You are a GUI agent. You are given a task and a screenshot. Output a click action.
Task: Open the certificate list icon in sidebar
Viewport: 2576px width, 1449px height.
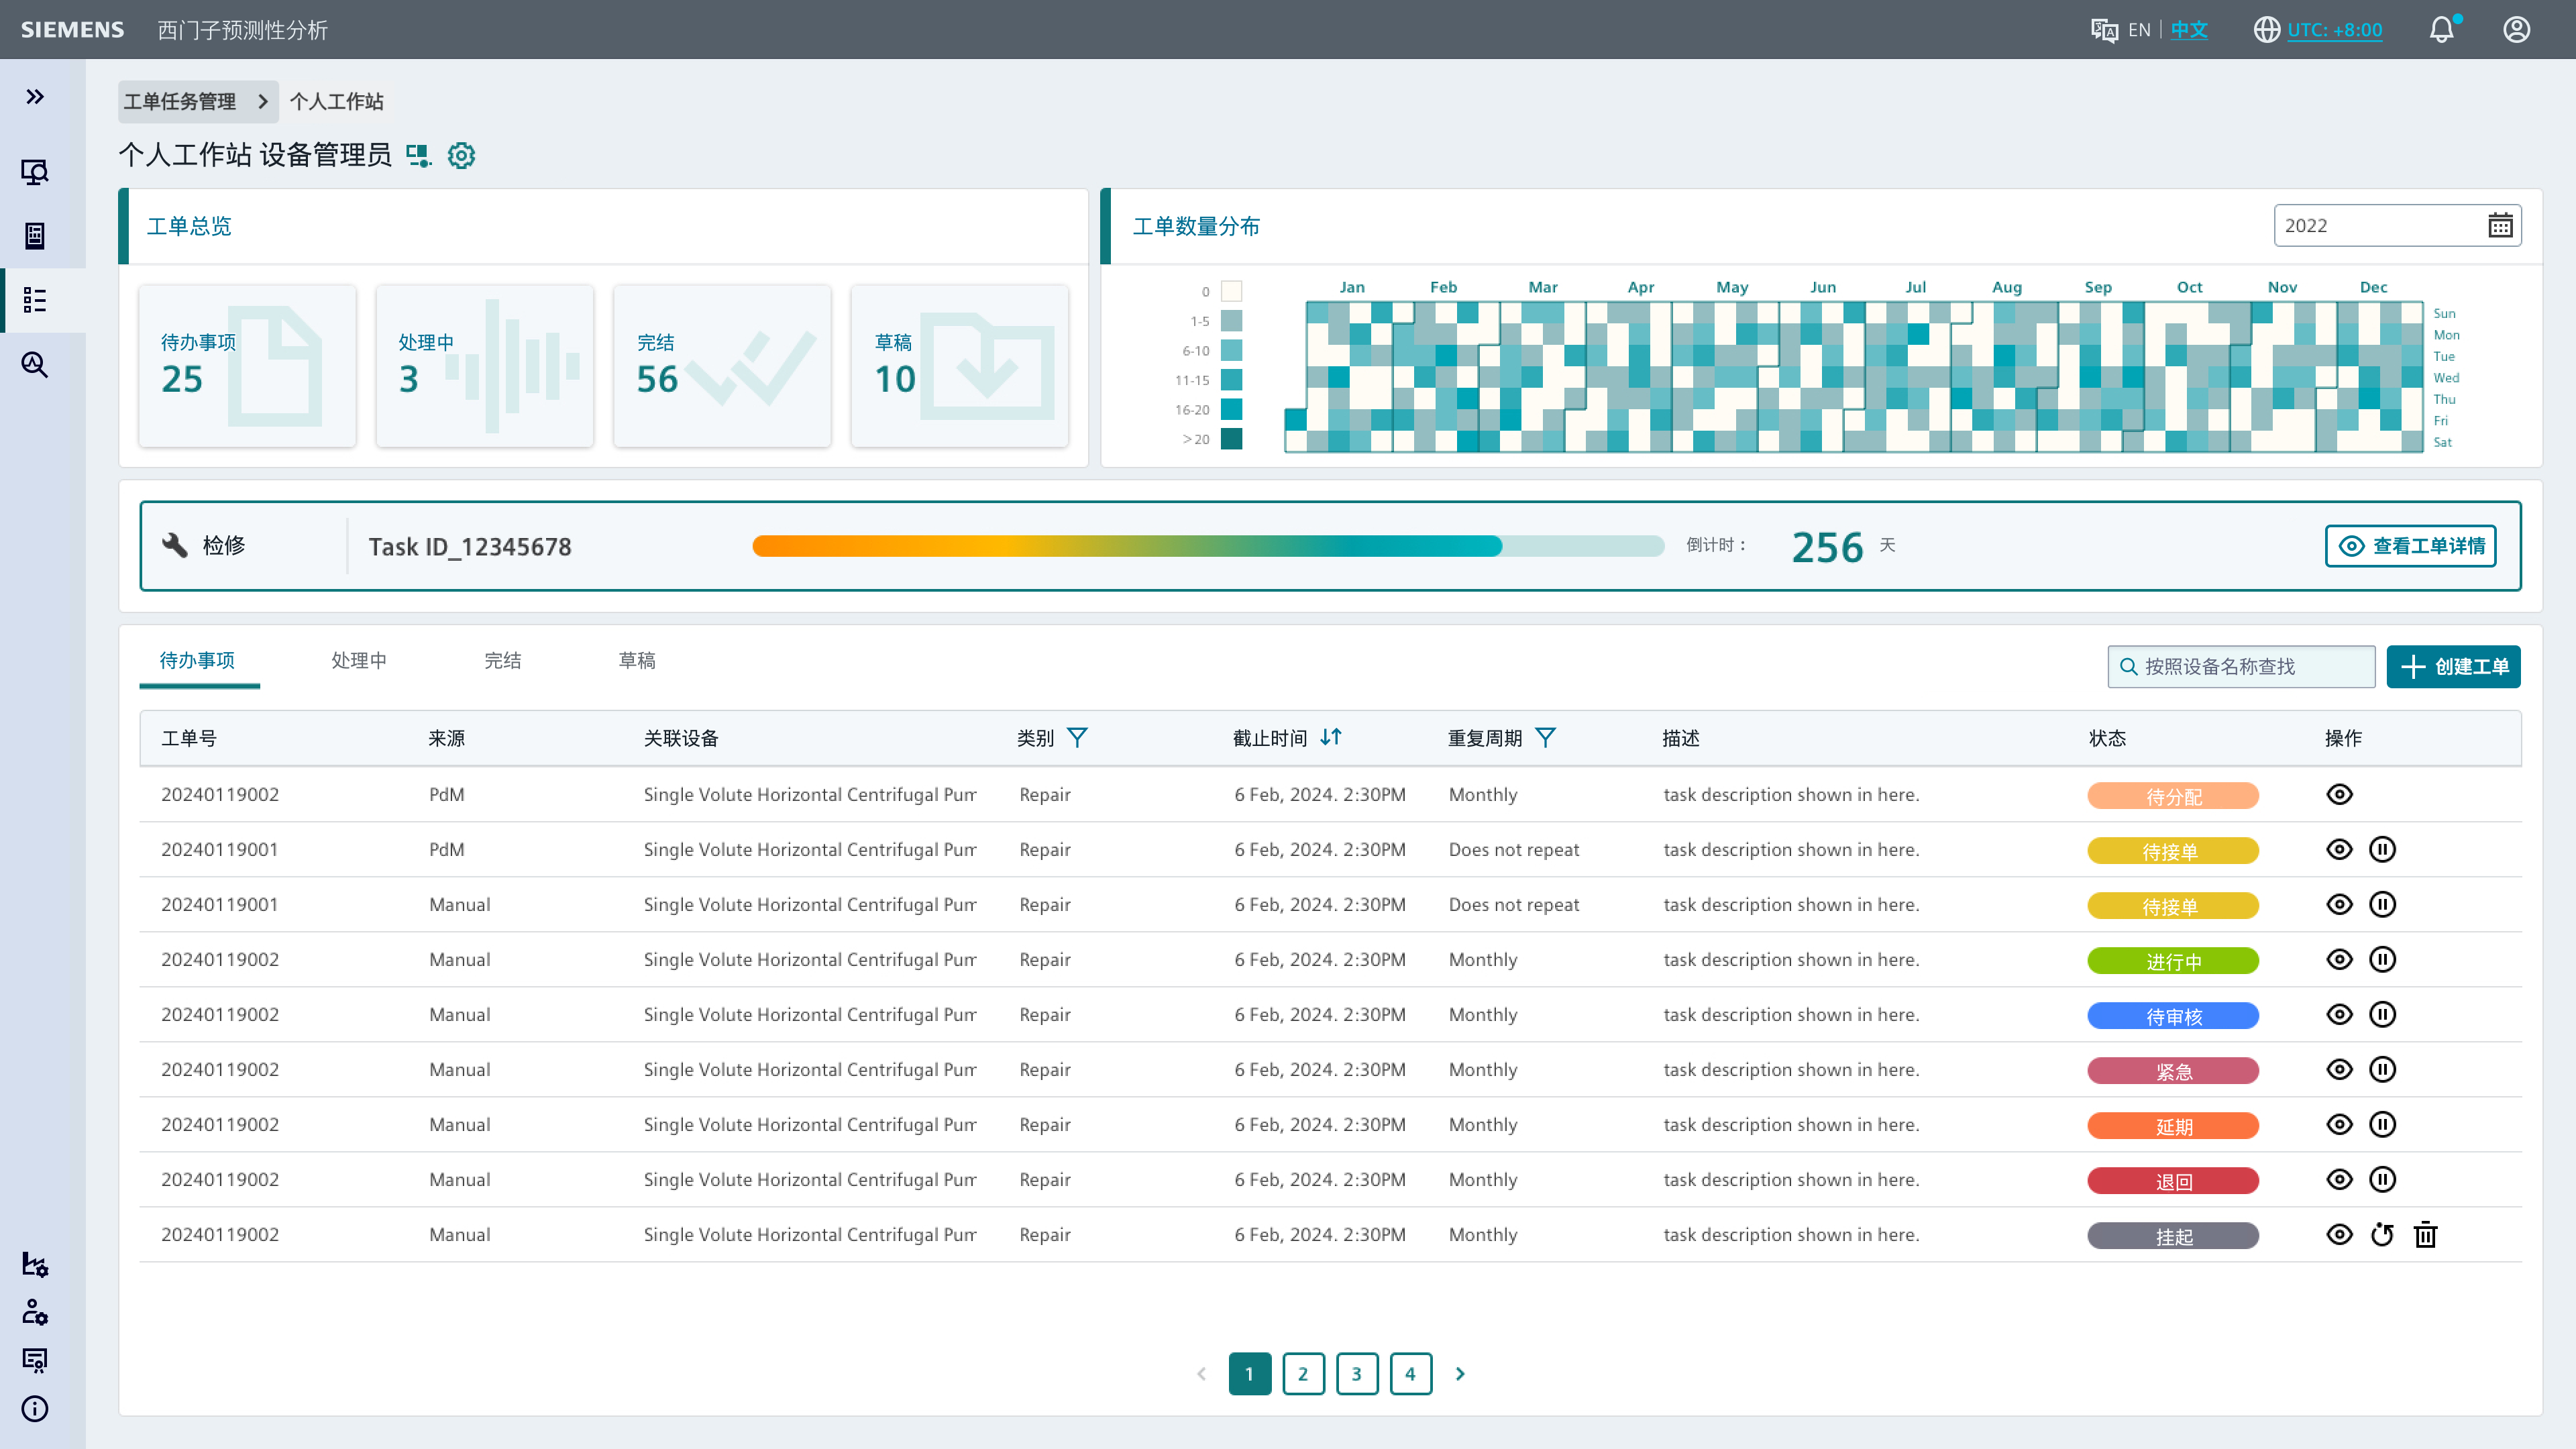[x=35, y=1361]
